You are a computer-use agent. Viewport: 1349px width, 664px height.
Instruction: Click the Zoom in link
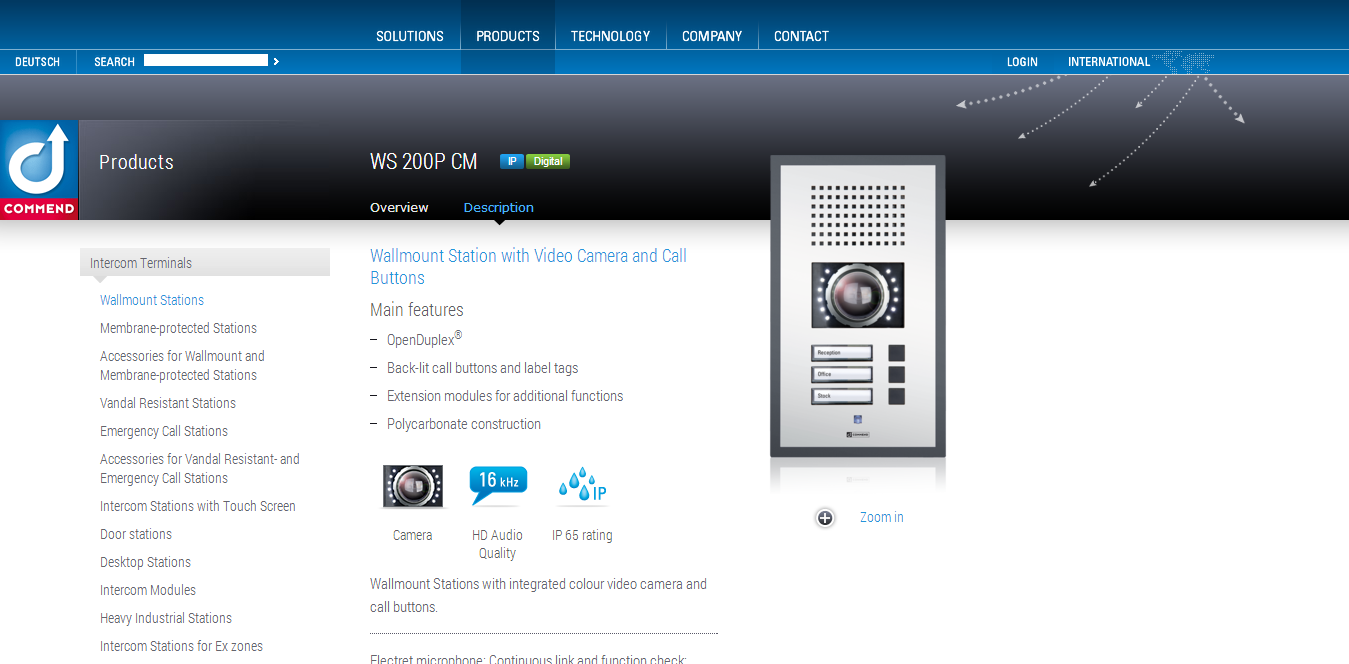point(881,517)
